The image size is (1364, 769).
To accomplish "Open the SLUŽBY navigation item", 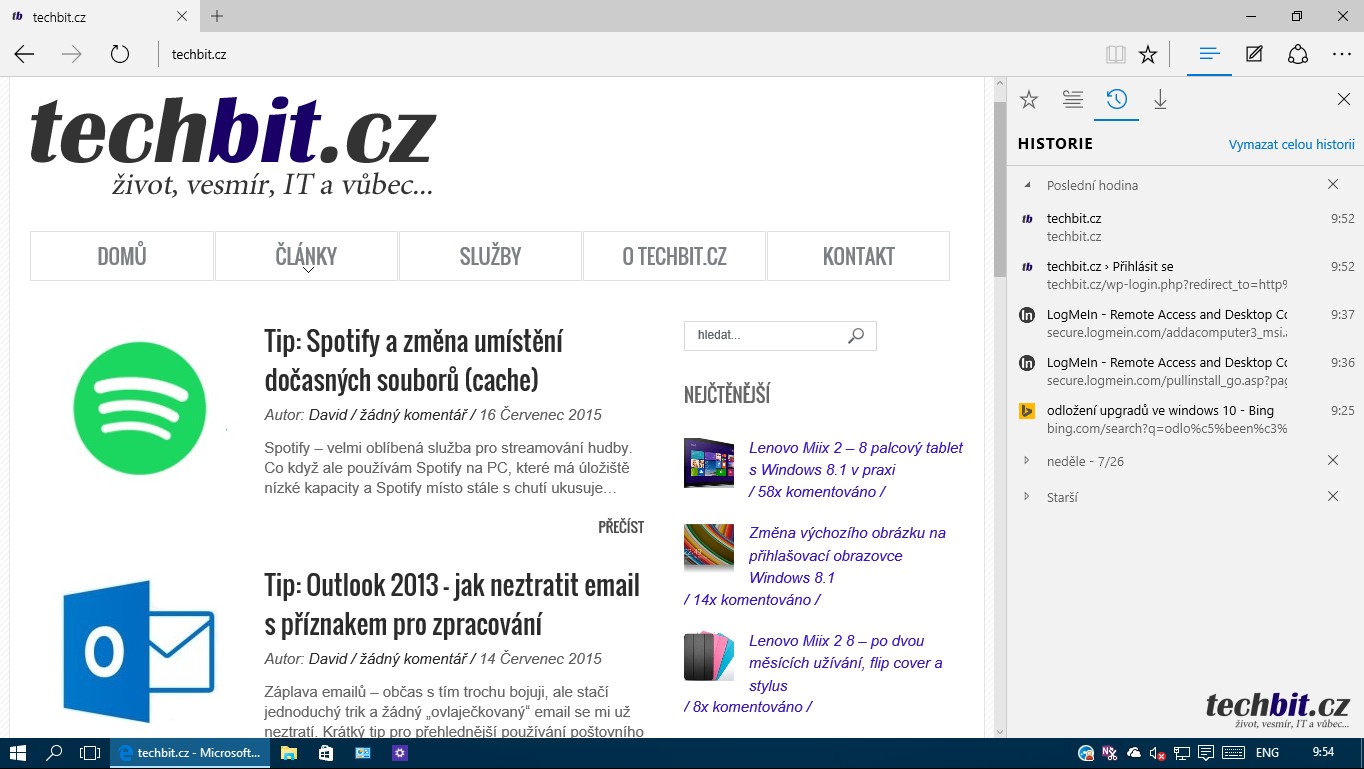I will (x=490, y=256).
